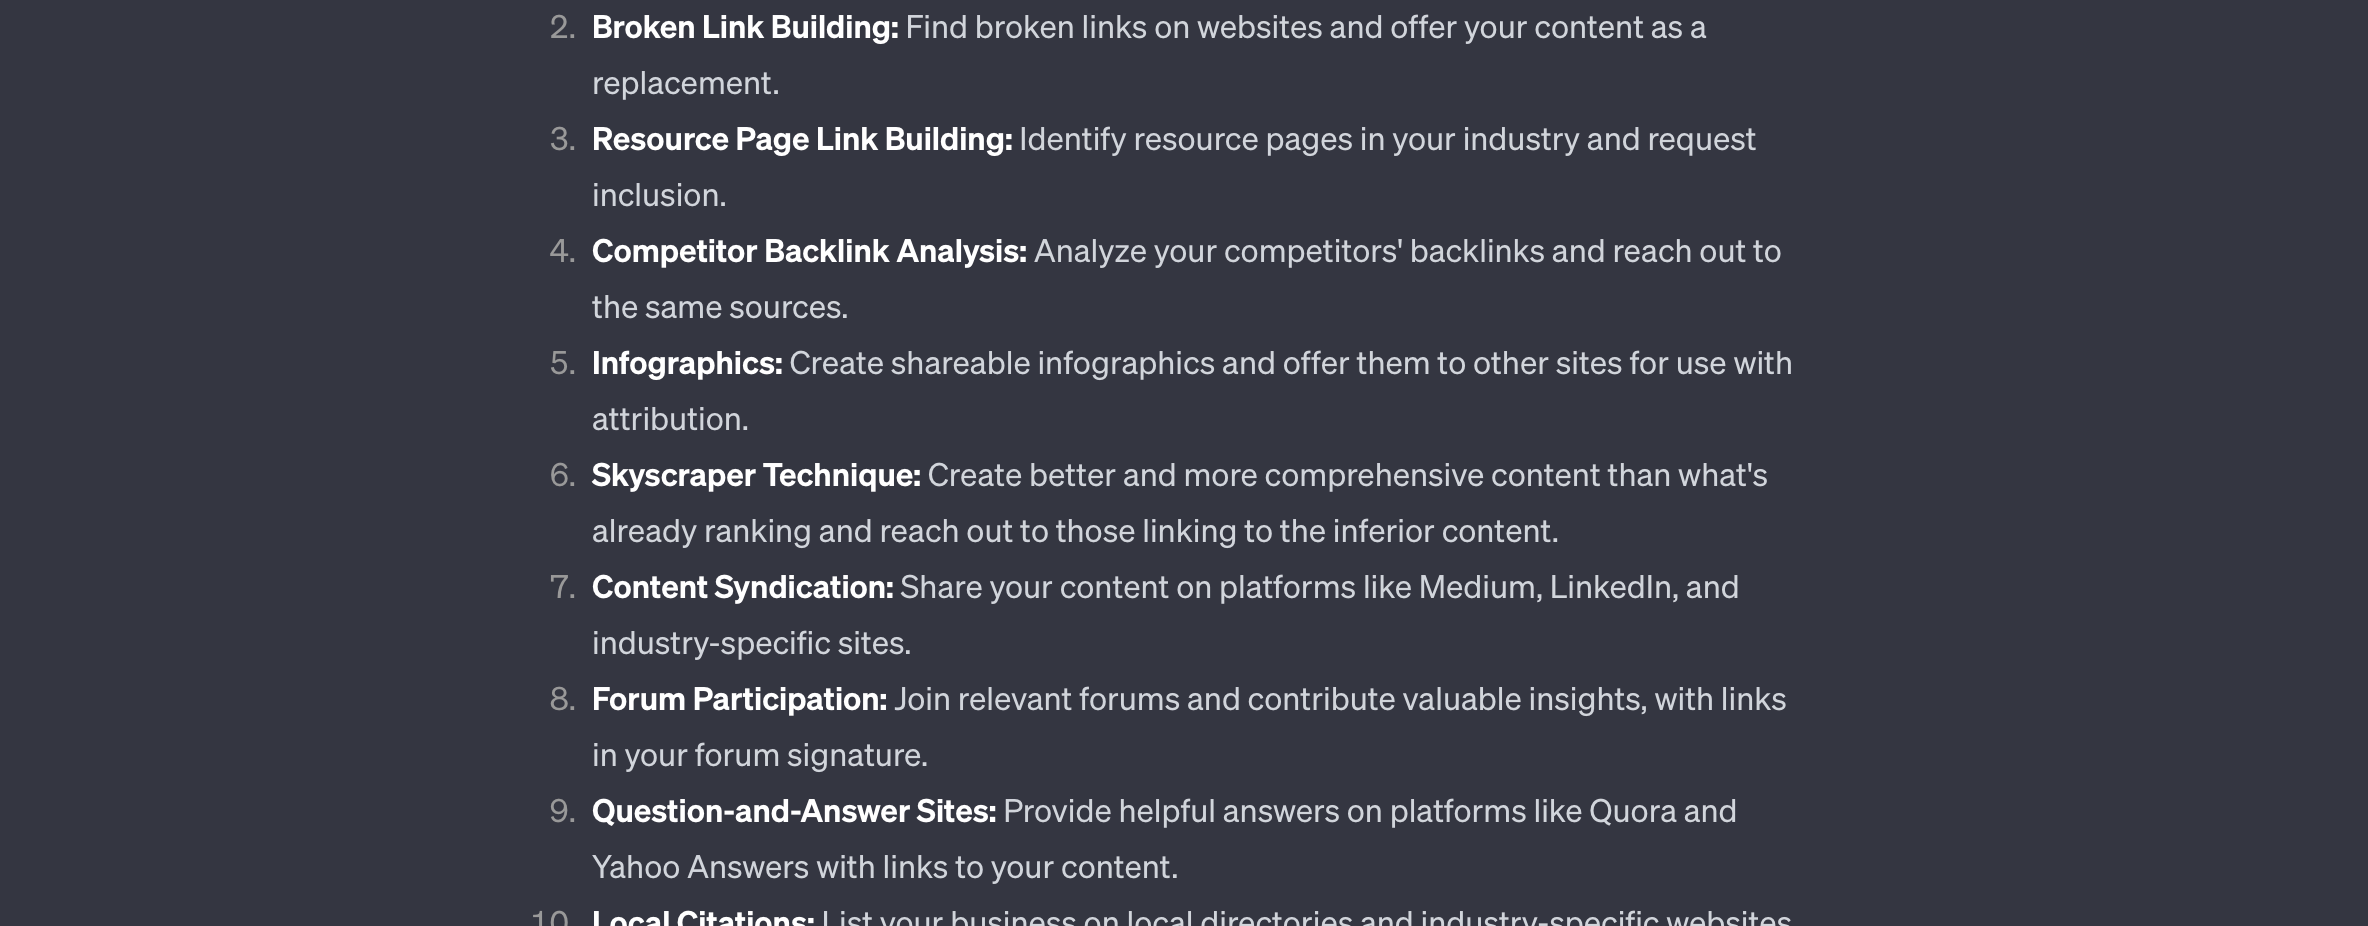Click the text 'in your forum signature.'

click(759, 755)
